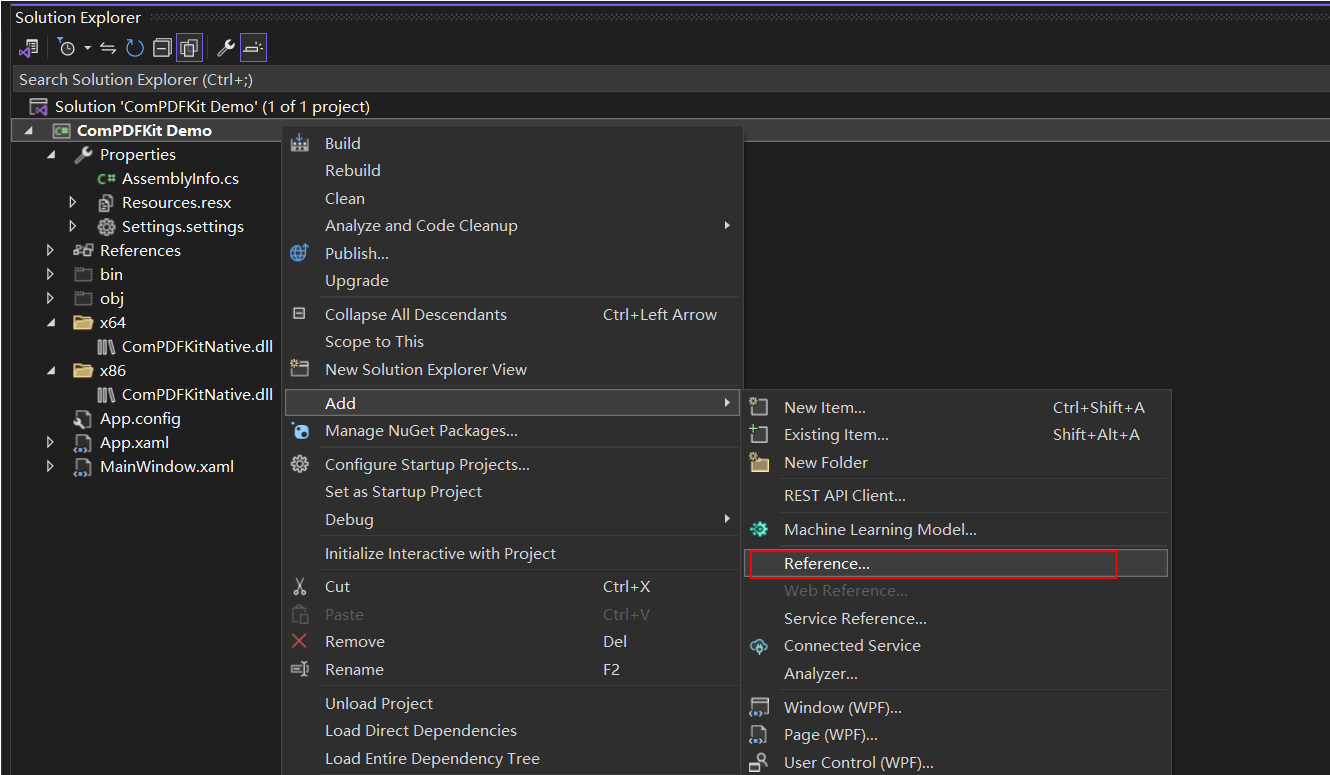Choose REST API Client
The image size is (1330, 775).
point(845,495)
